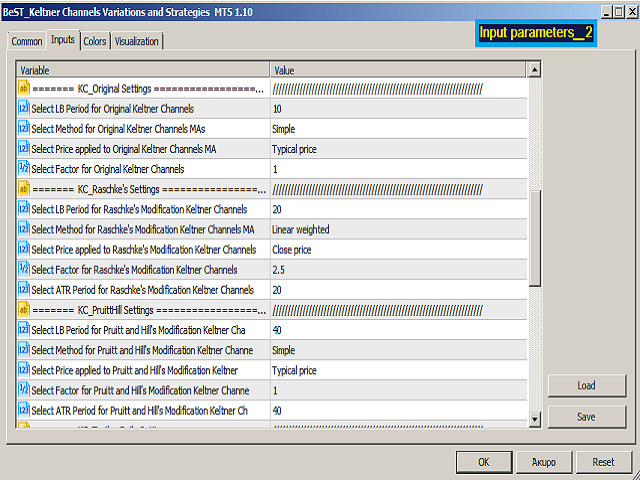Screen dimensions: 640x480
Task: Click the integer icon beside Original Keltner LB Period
Action: pos(24,109)
